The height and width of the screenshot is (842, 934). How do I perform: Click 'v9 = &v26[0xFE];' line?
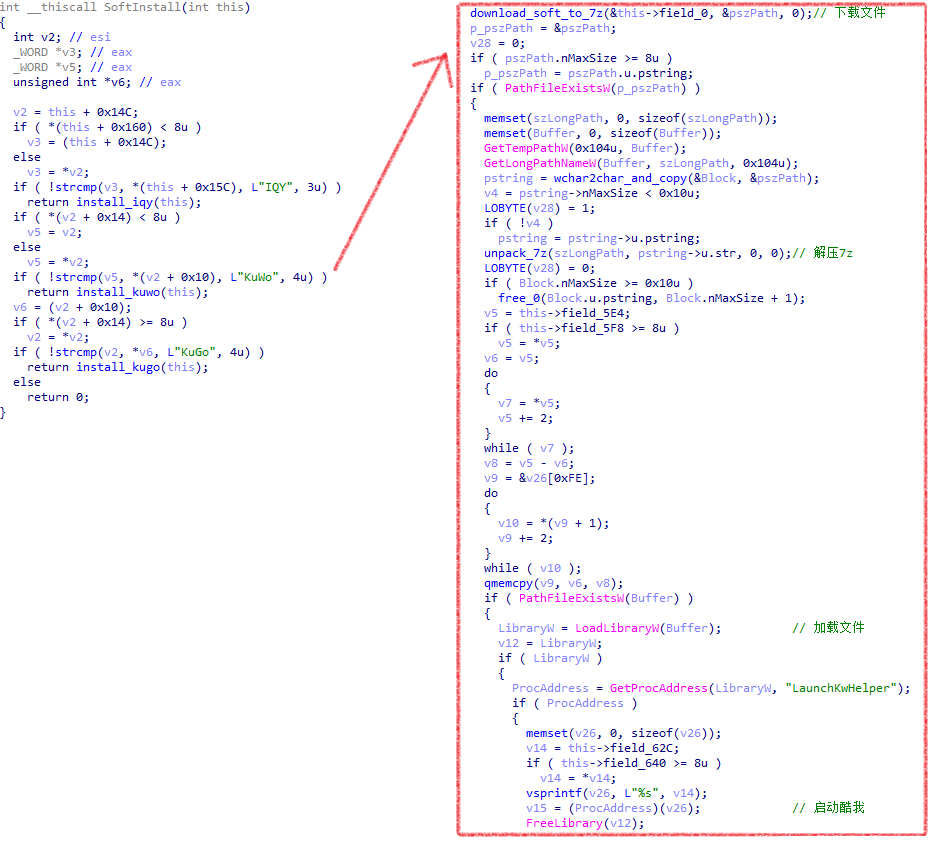[x=539, y=478]
